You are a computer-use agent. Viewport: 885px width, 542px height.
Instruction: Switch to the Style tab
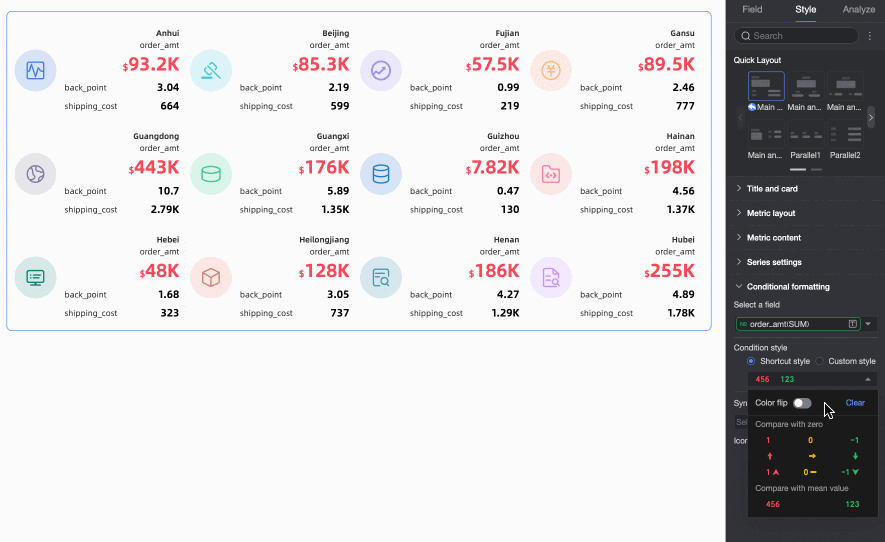805,10
